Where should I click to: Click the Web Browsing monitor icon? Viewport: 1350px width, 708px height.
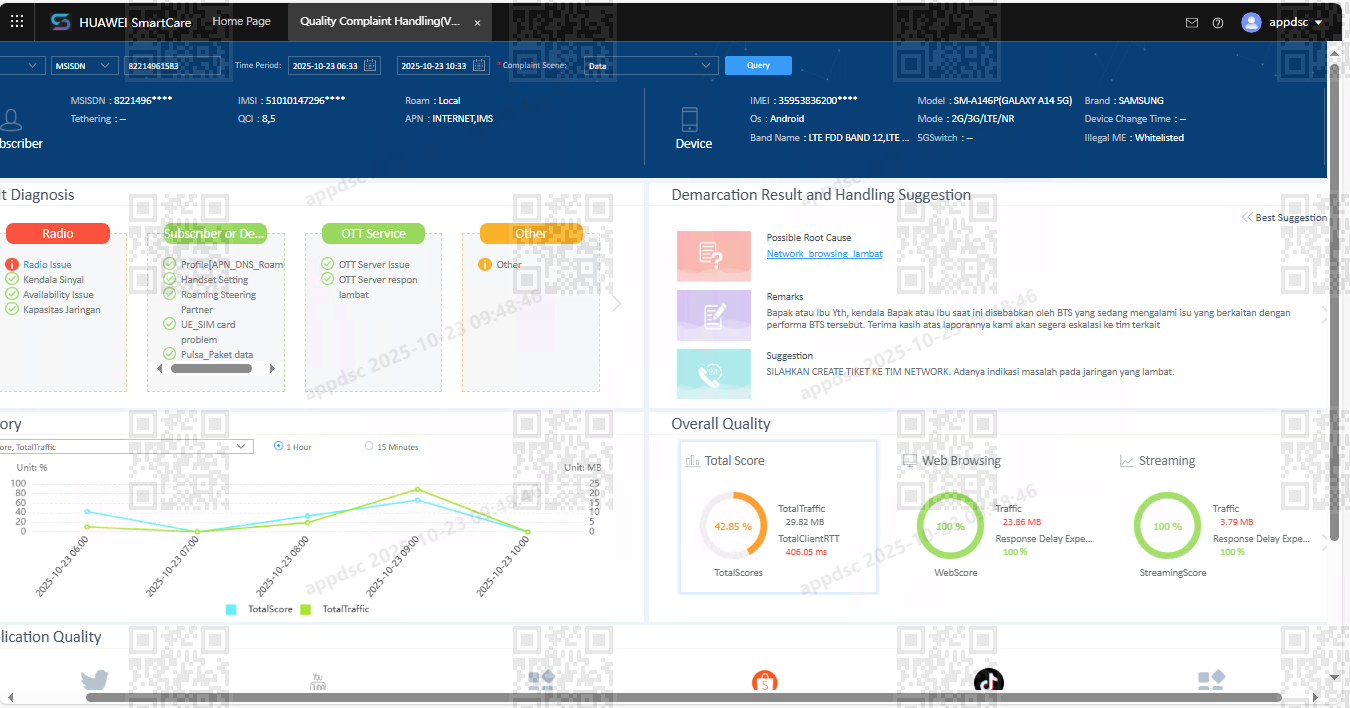909,461
